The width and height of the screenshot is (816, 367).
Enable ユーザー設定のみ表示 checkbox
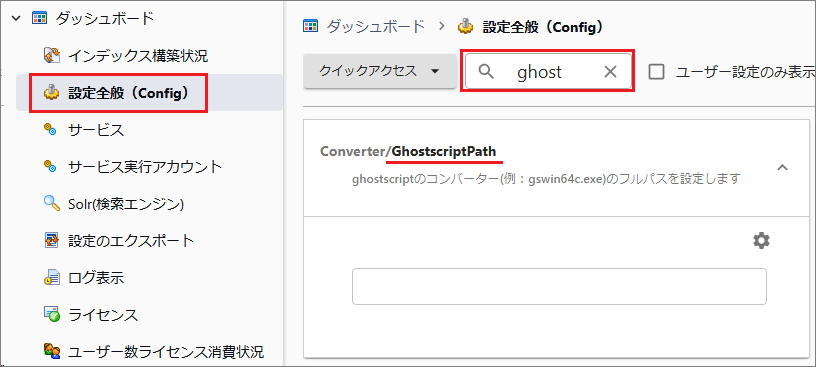click(657, 72)
